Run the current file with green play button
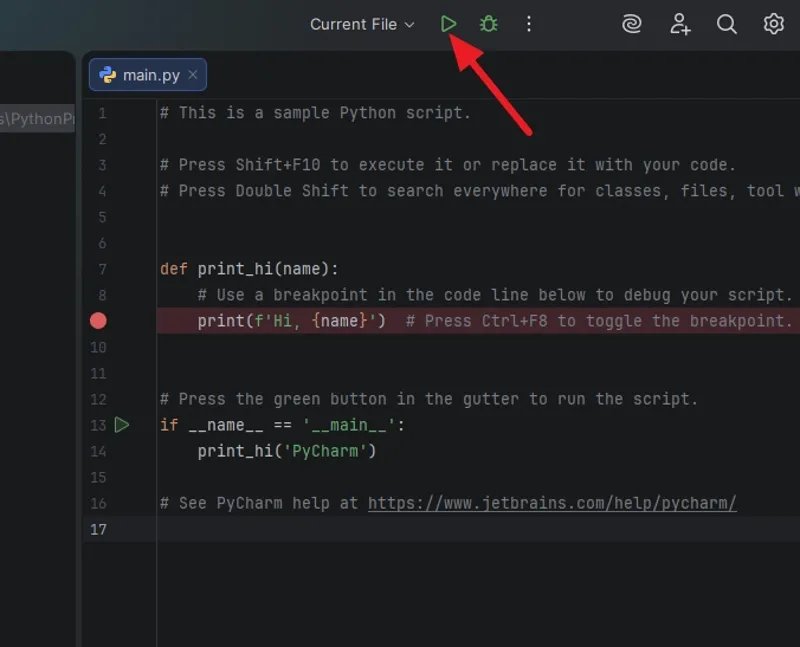This screenshot has width=800, height=647. (448, 23)
